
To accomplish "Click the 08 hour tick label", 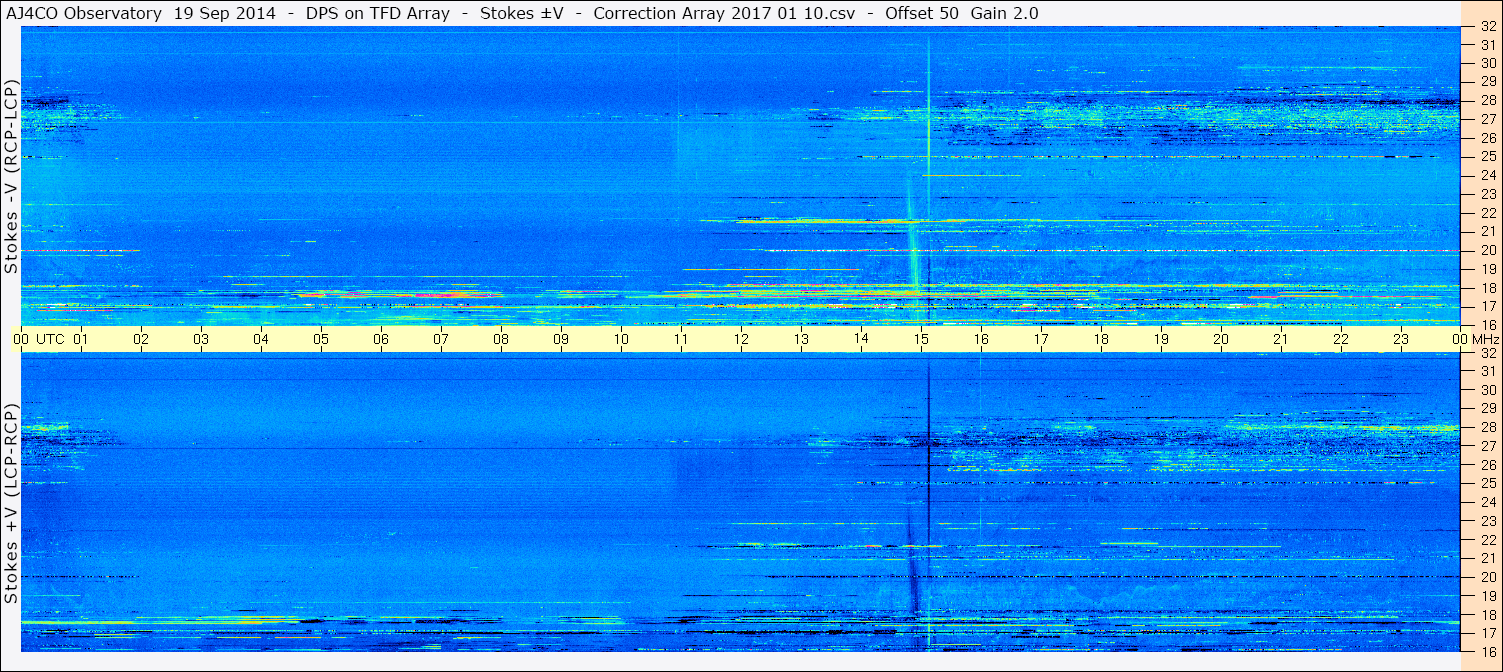I will tap(501, 339).
